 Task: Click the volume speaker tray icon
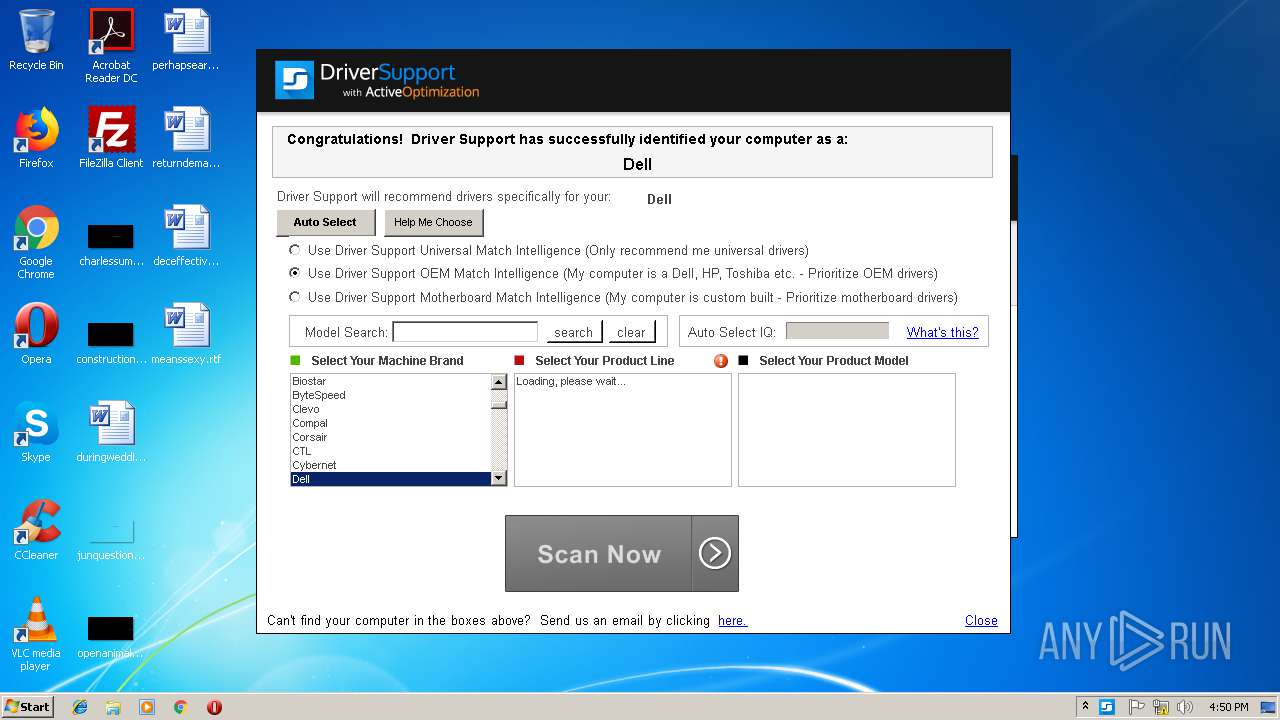[x=1185, y=707]
